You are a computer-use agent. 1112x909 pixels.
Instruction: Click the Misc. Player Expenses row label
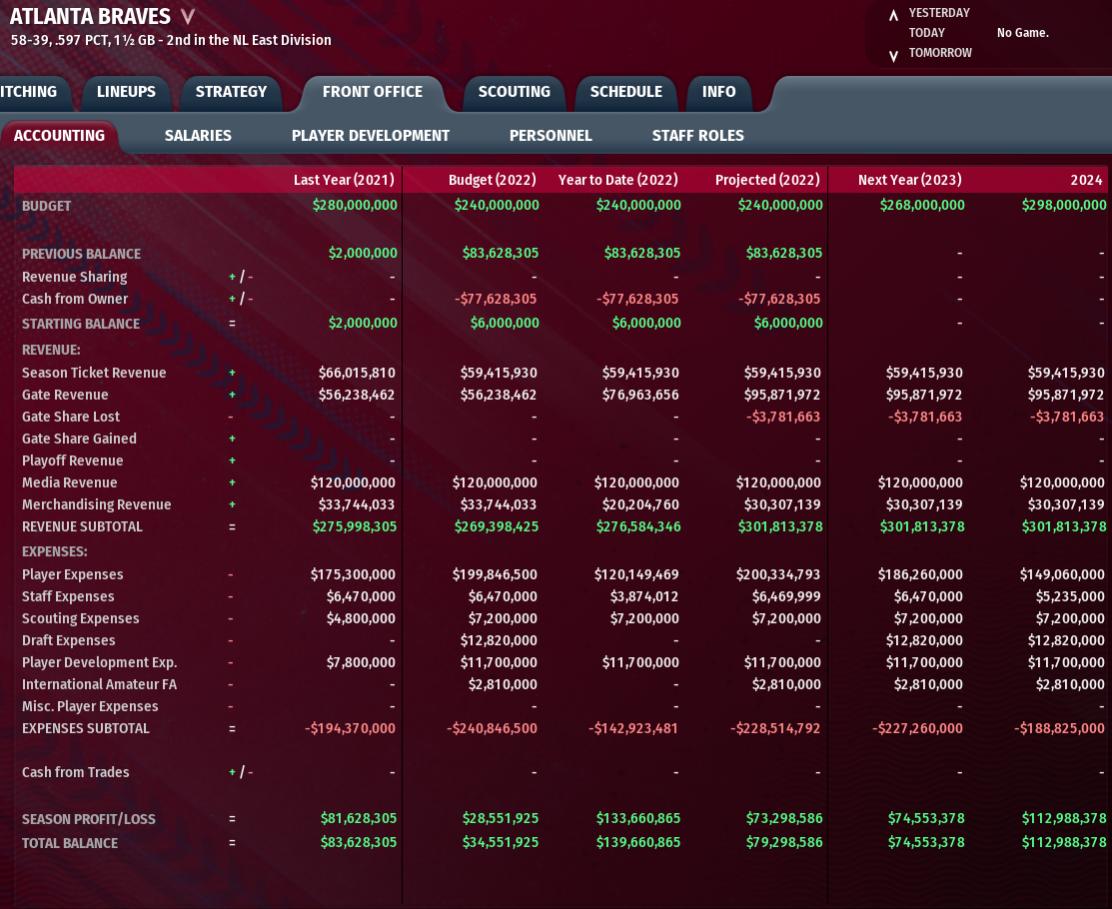pos(90,706)
